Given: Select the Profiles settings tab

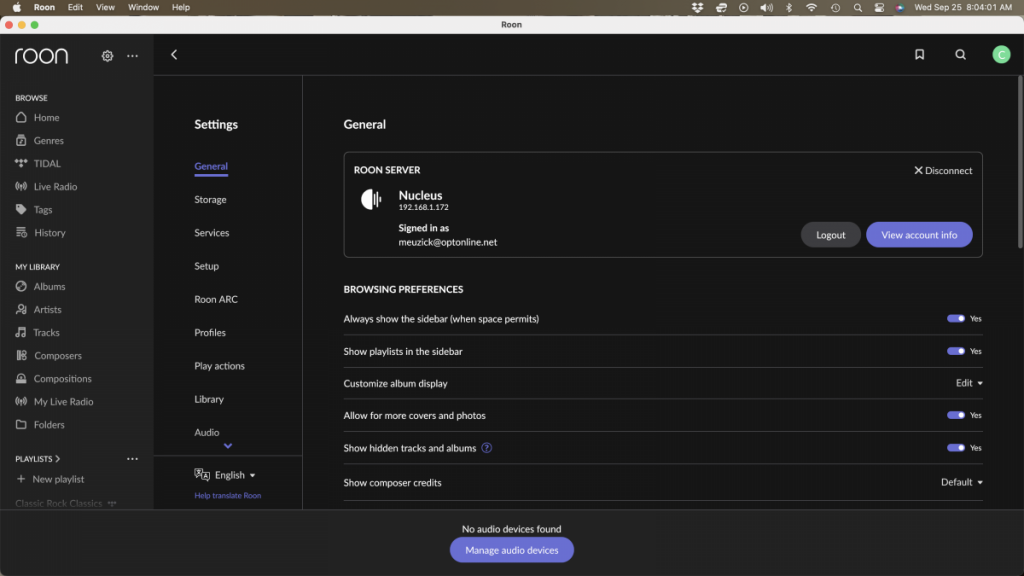Looking at the screenshot, I should (210, 333).
